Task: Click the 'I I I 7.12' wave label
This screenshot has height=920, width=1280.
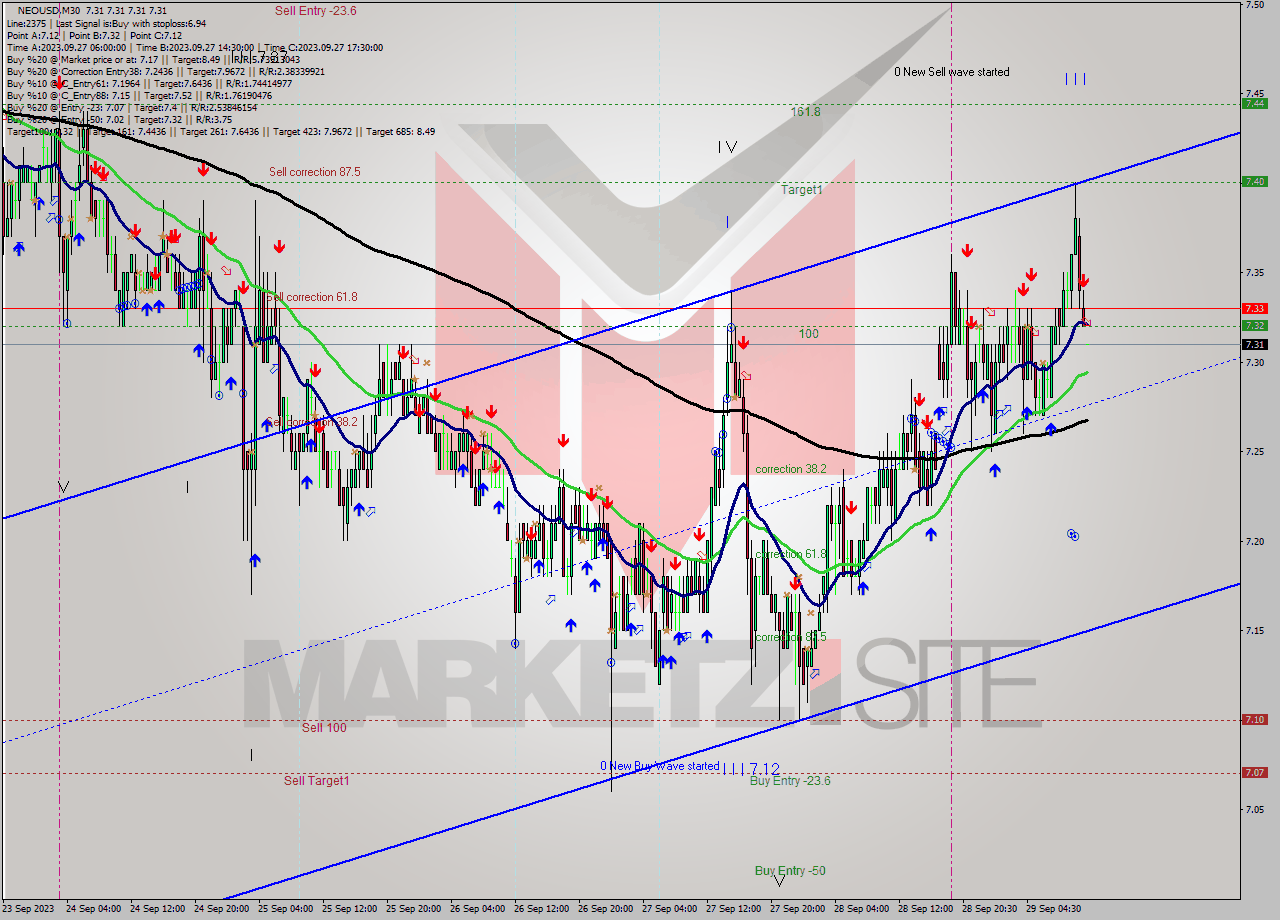Action: 751,768
